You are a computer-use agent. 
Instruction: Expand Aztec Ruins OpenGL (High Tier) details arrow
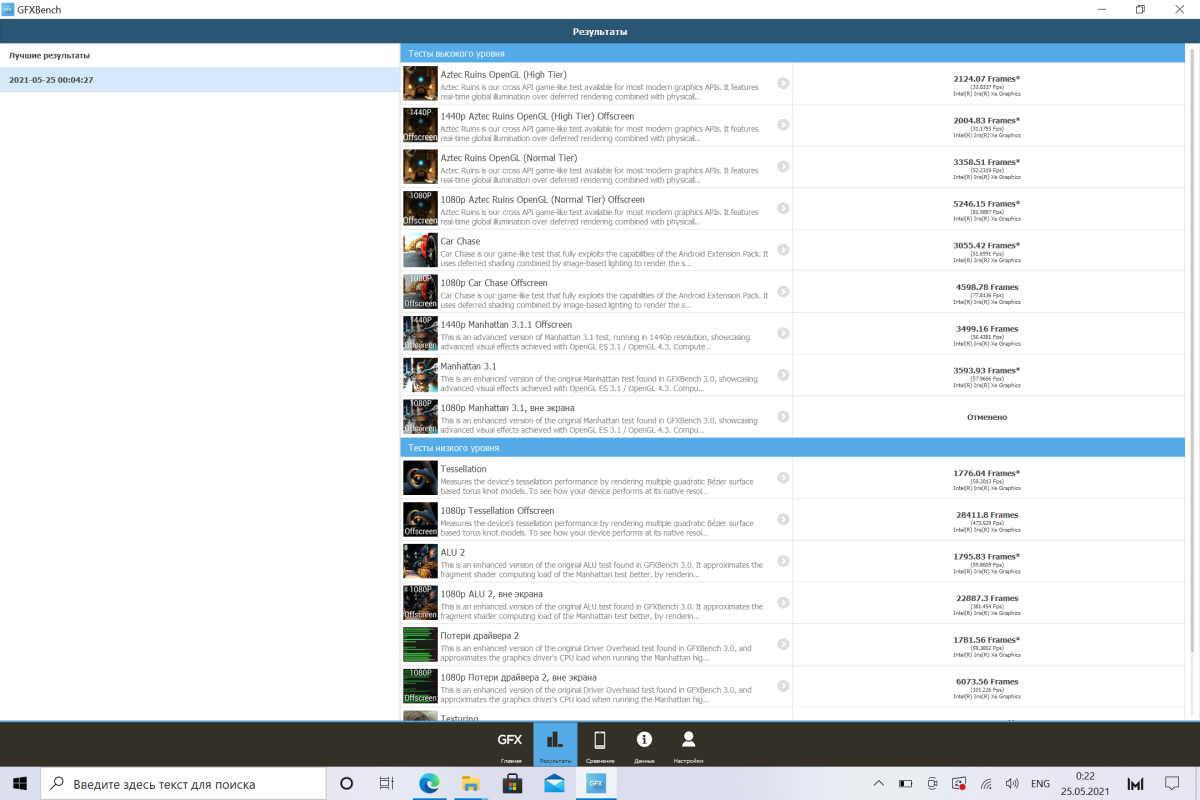point(783,83)
